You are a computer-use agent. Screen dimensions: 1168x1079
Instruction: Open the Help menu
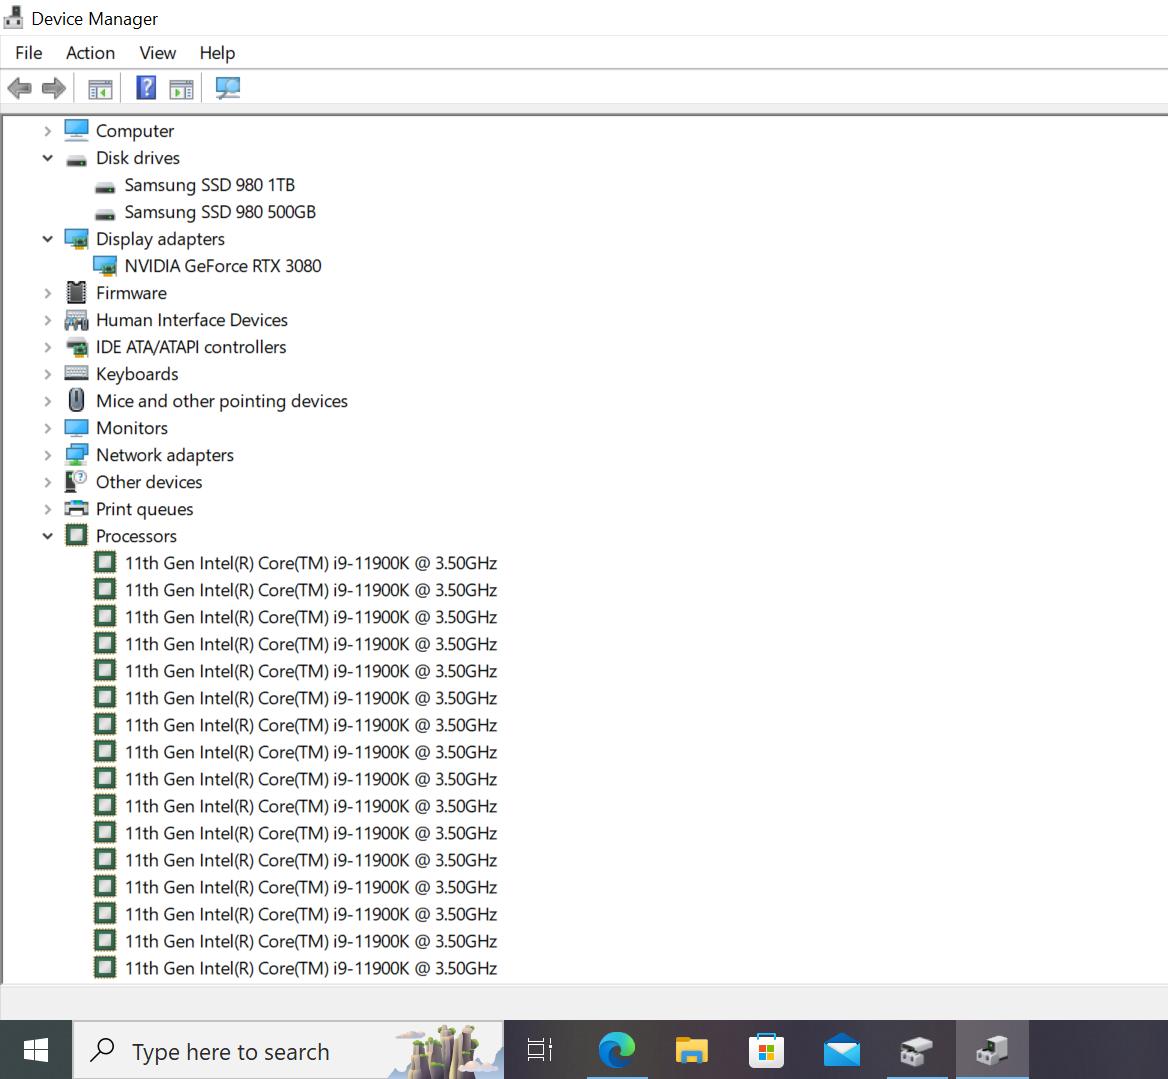click(217, 53)
